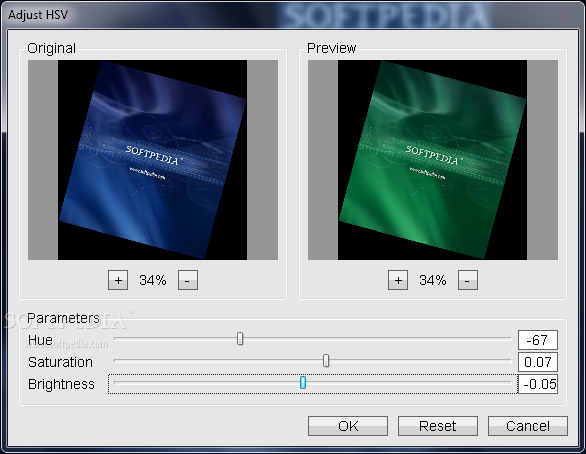This screenshot has width=586, height=454.
Task: Zoom in the Original image with plus button
Action: click(118, 280)
